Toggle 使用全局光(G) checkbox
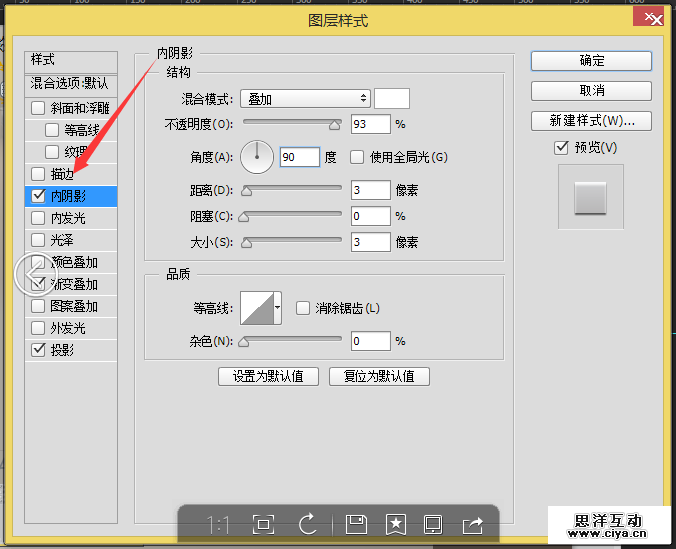Screen dimensions: 676x549 click(357, 157)
